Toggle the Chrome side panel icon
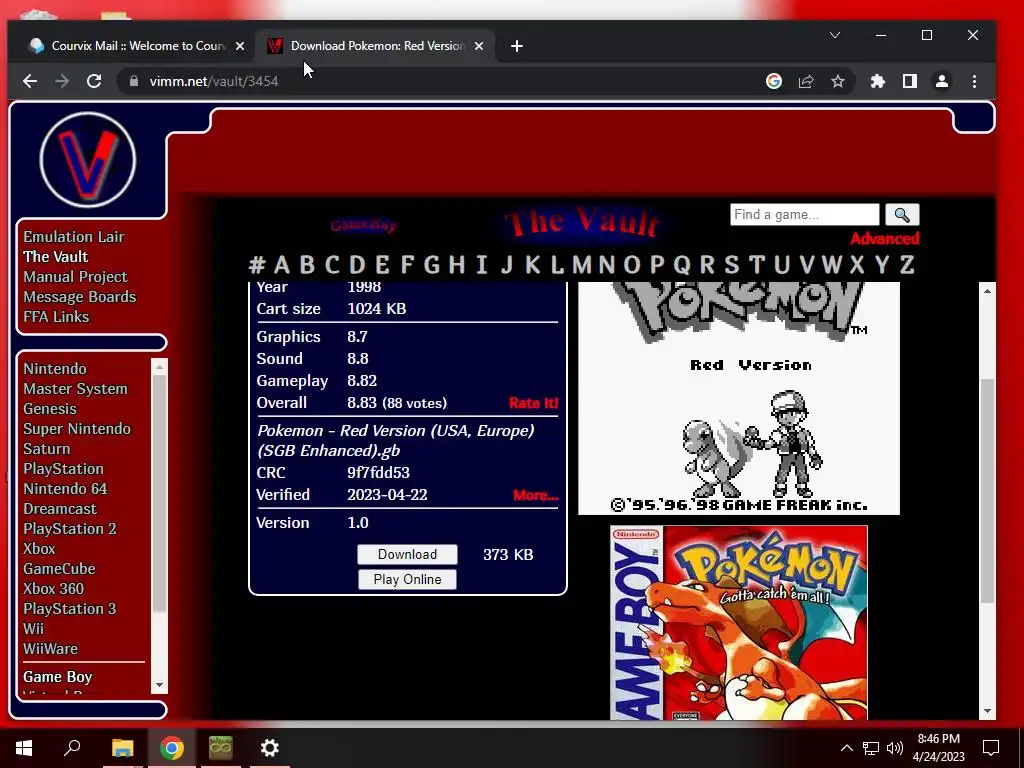 910,81
